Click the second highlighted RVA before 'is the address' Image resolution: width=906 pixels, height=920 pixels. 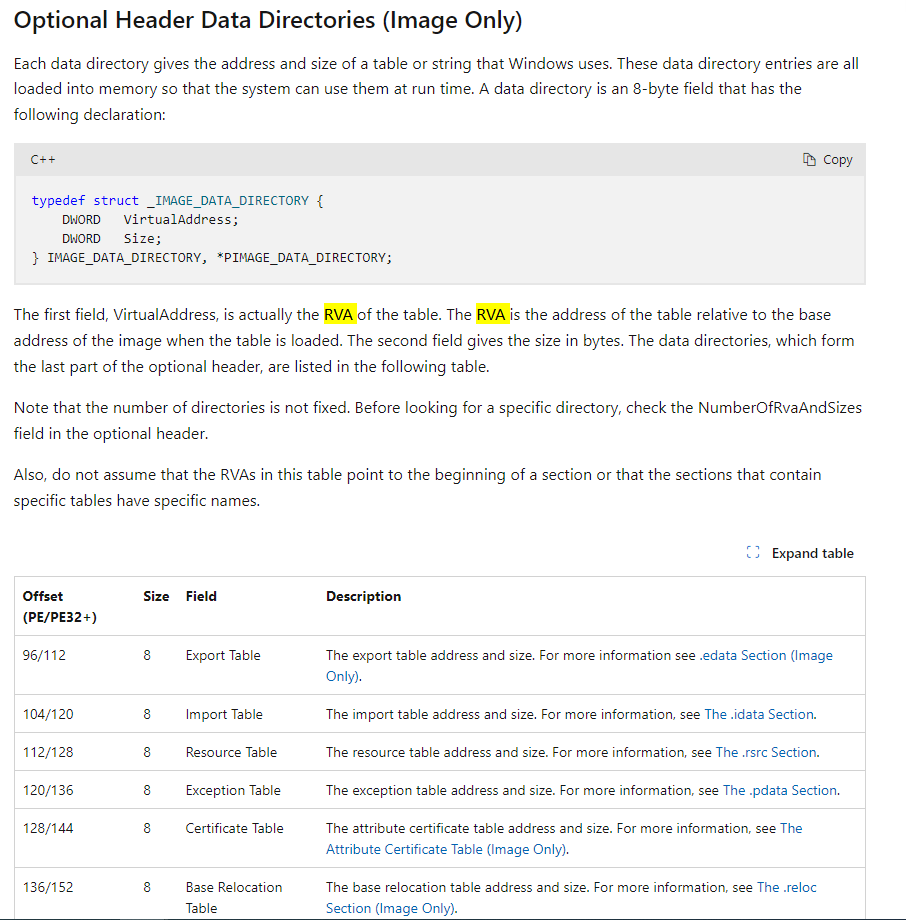[491, 314]
